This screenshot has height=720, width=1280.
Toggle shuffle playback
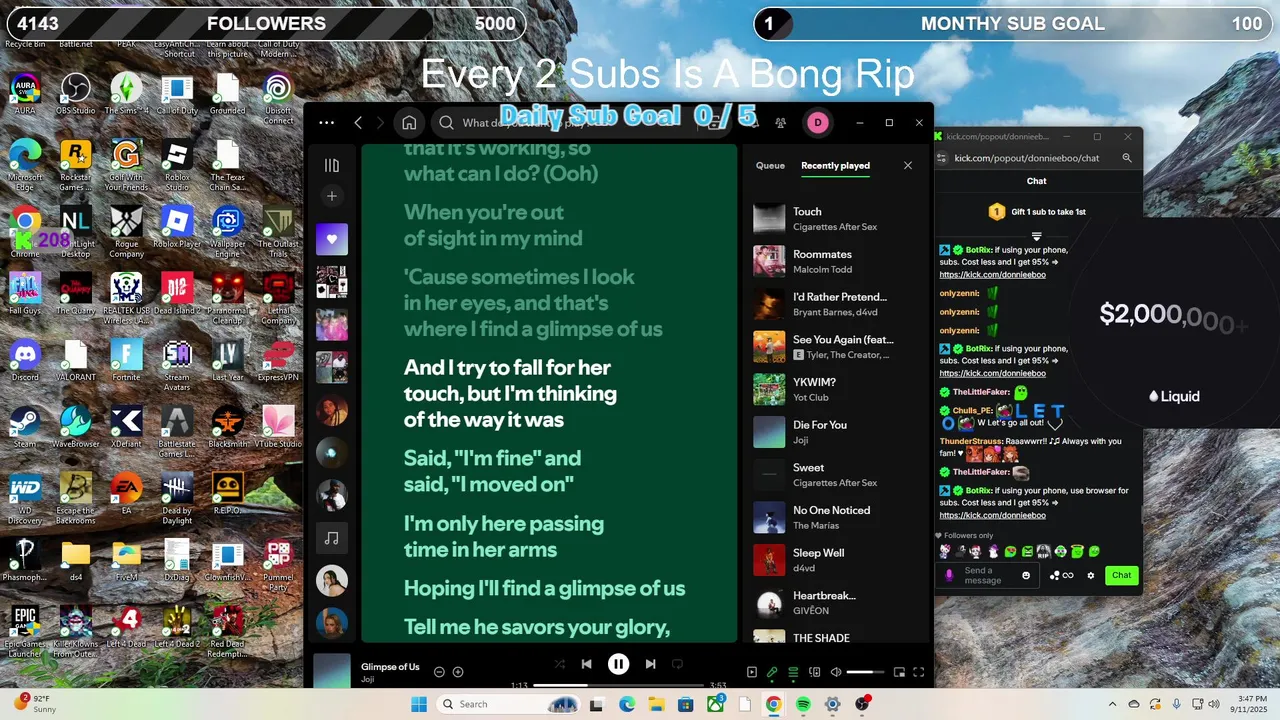pos(559,664)
